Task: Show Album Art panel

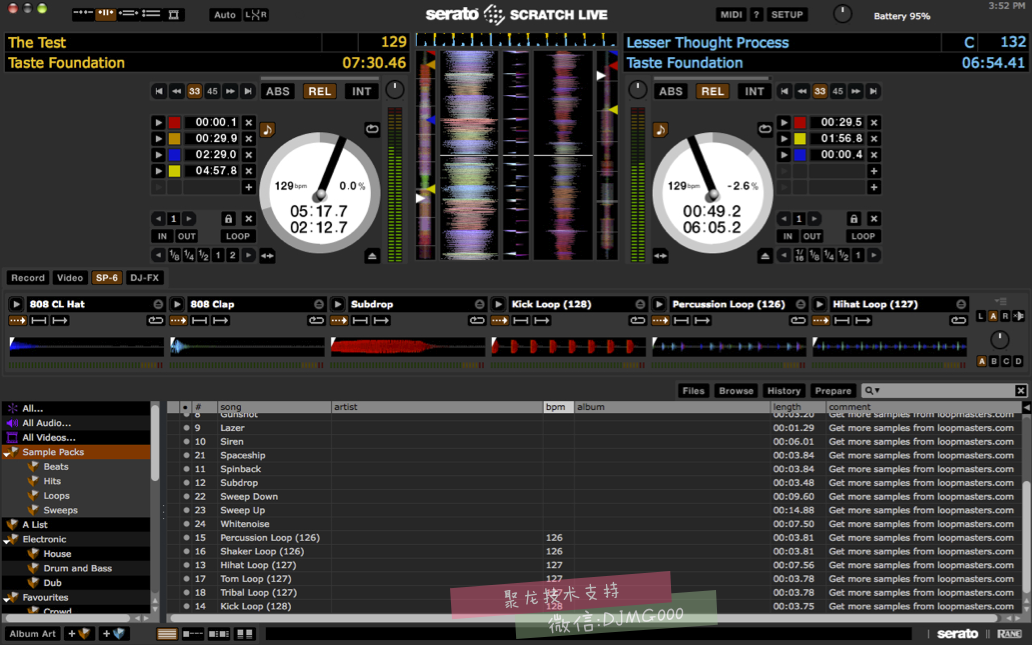Action: click(32, 634)
